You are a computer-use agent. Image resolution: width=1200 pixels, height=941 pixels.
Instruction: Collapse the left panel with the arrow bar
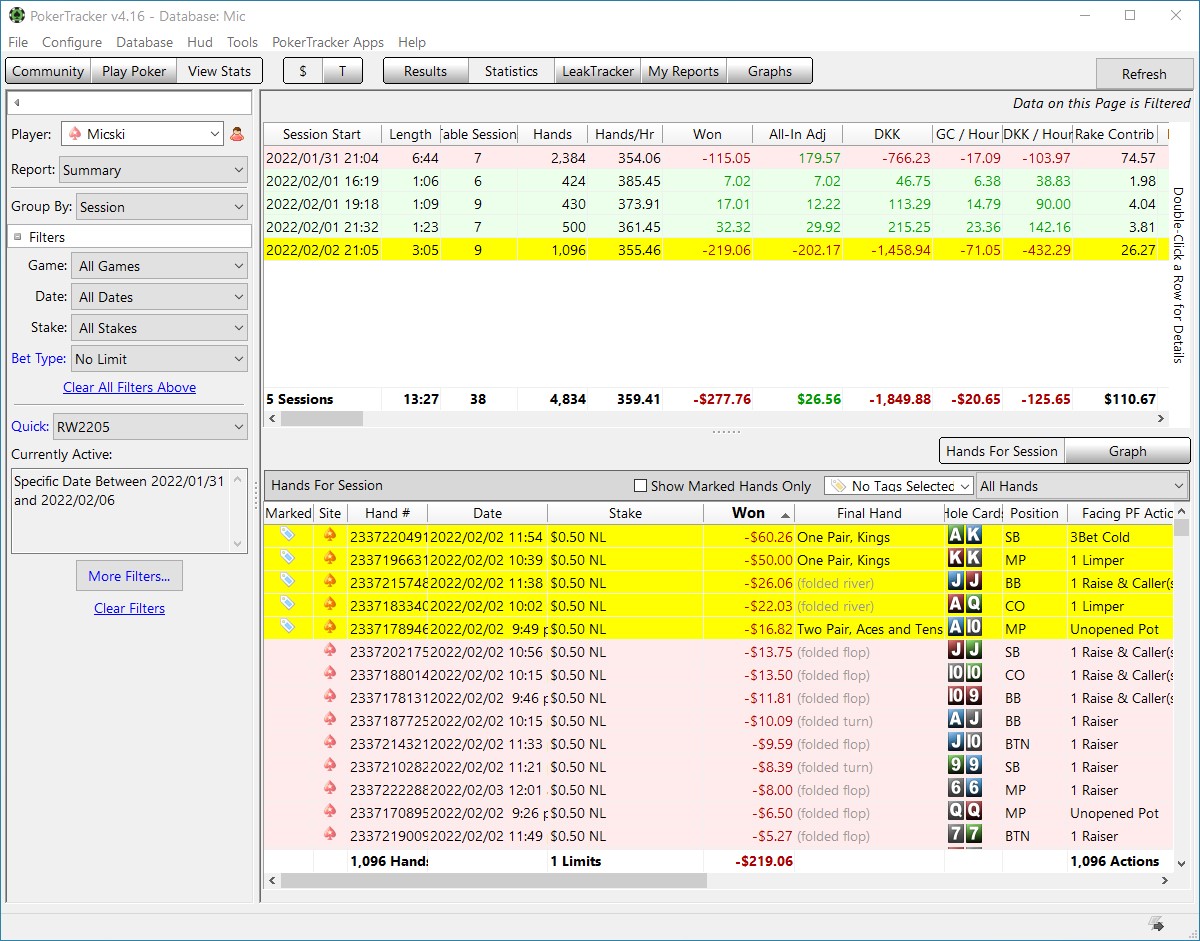129,102
